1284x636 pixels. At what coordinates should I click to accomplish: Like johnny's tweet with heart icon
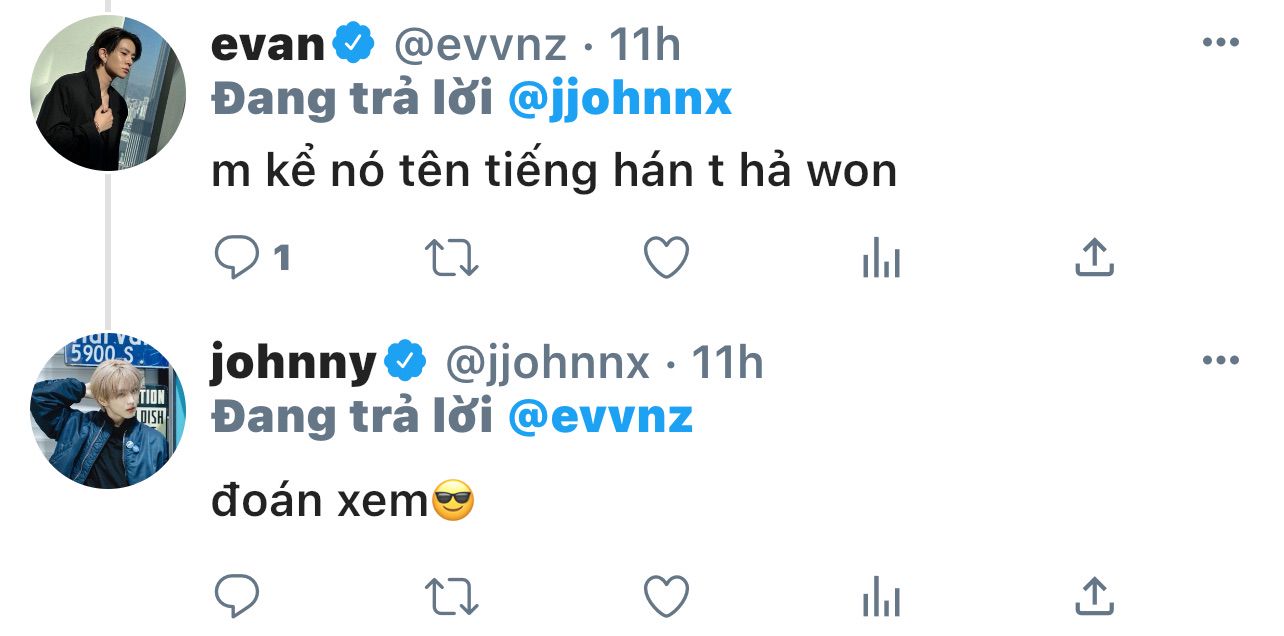(666, 597)
